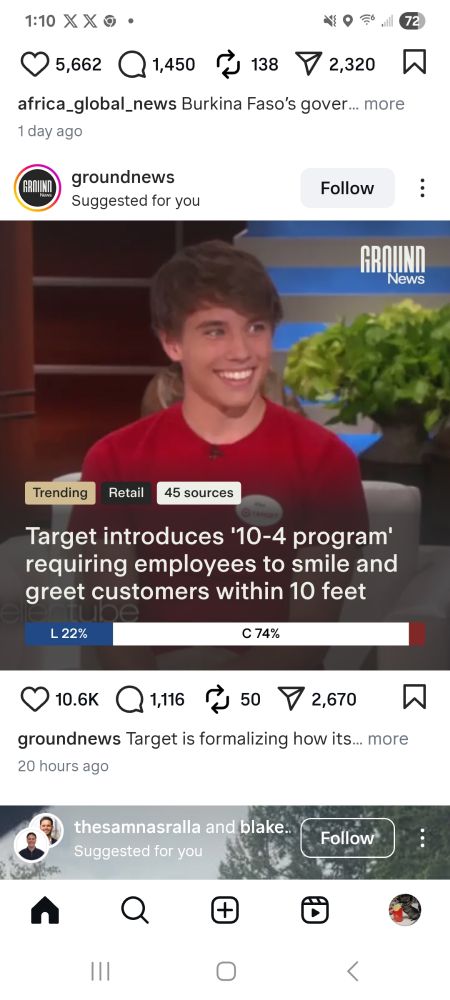This screenshot has width=450, height=1000.
Task: Expand africa_global_news caption with more
Action: pyautogui.click(x=384, y=103)
